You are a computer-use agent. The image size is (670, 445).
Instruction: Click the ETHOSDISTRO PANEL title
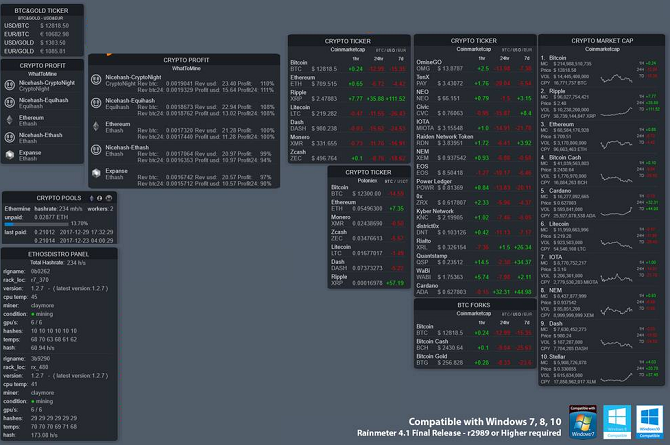(x=59, y=254)
